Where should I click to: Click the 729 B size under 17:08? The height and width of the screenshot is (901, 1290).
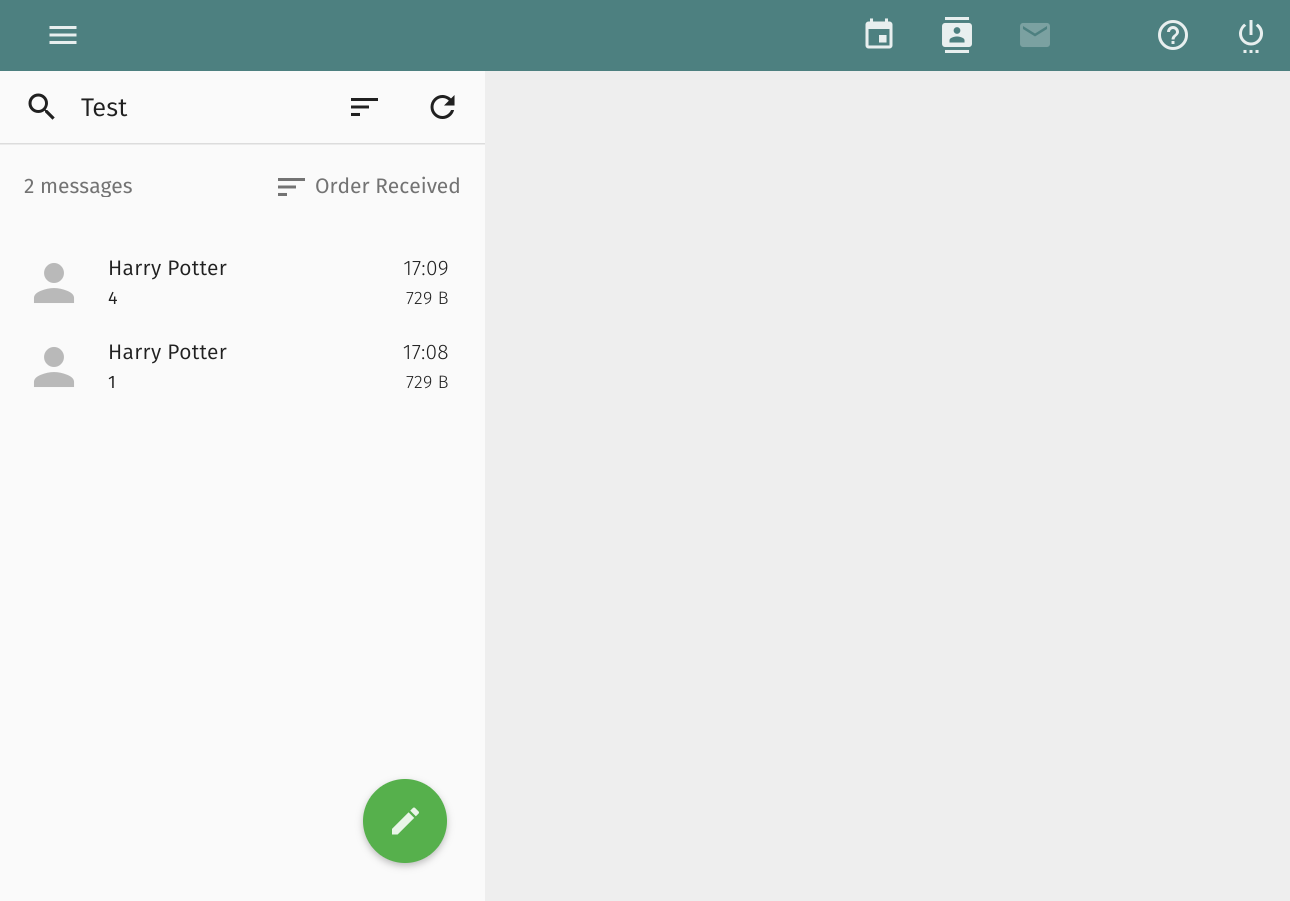[427, 382]
